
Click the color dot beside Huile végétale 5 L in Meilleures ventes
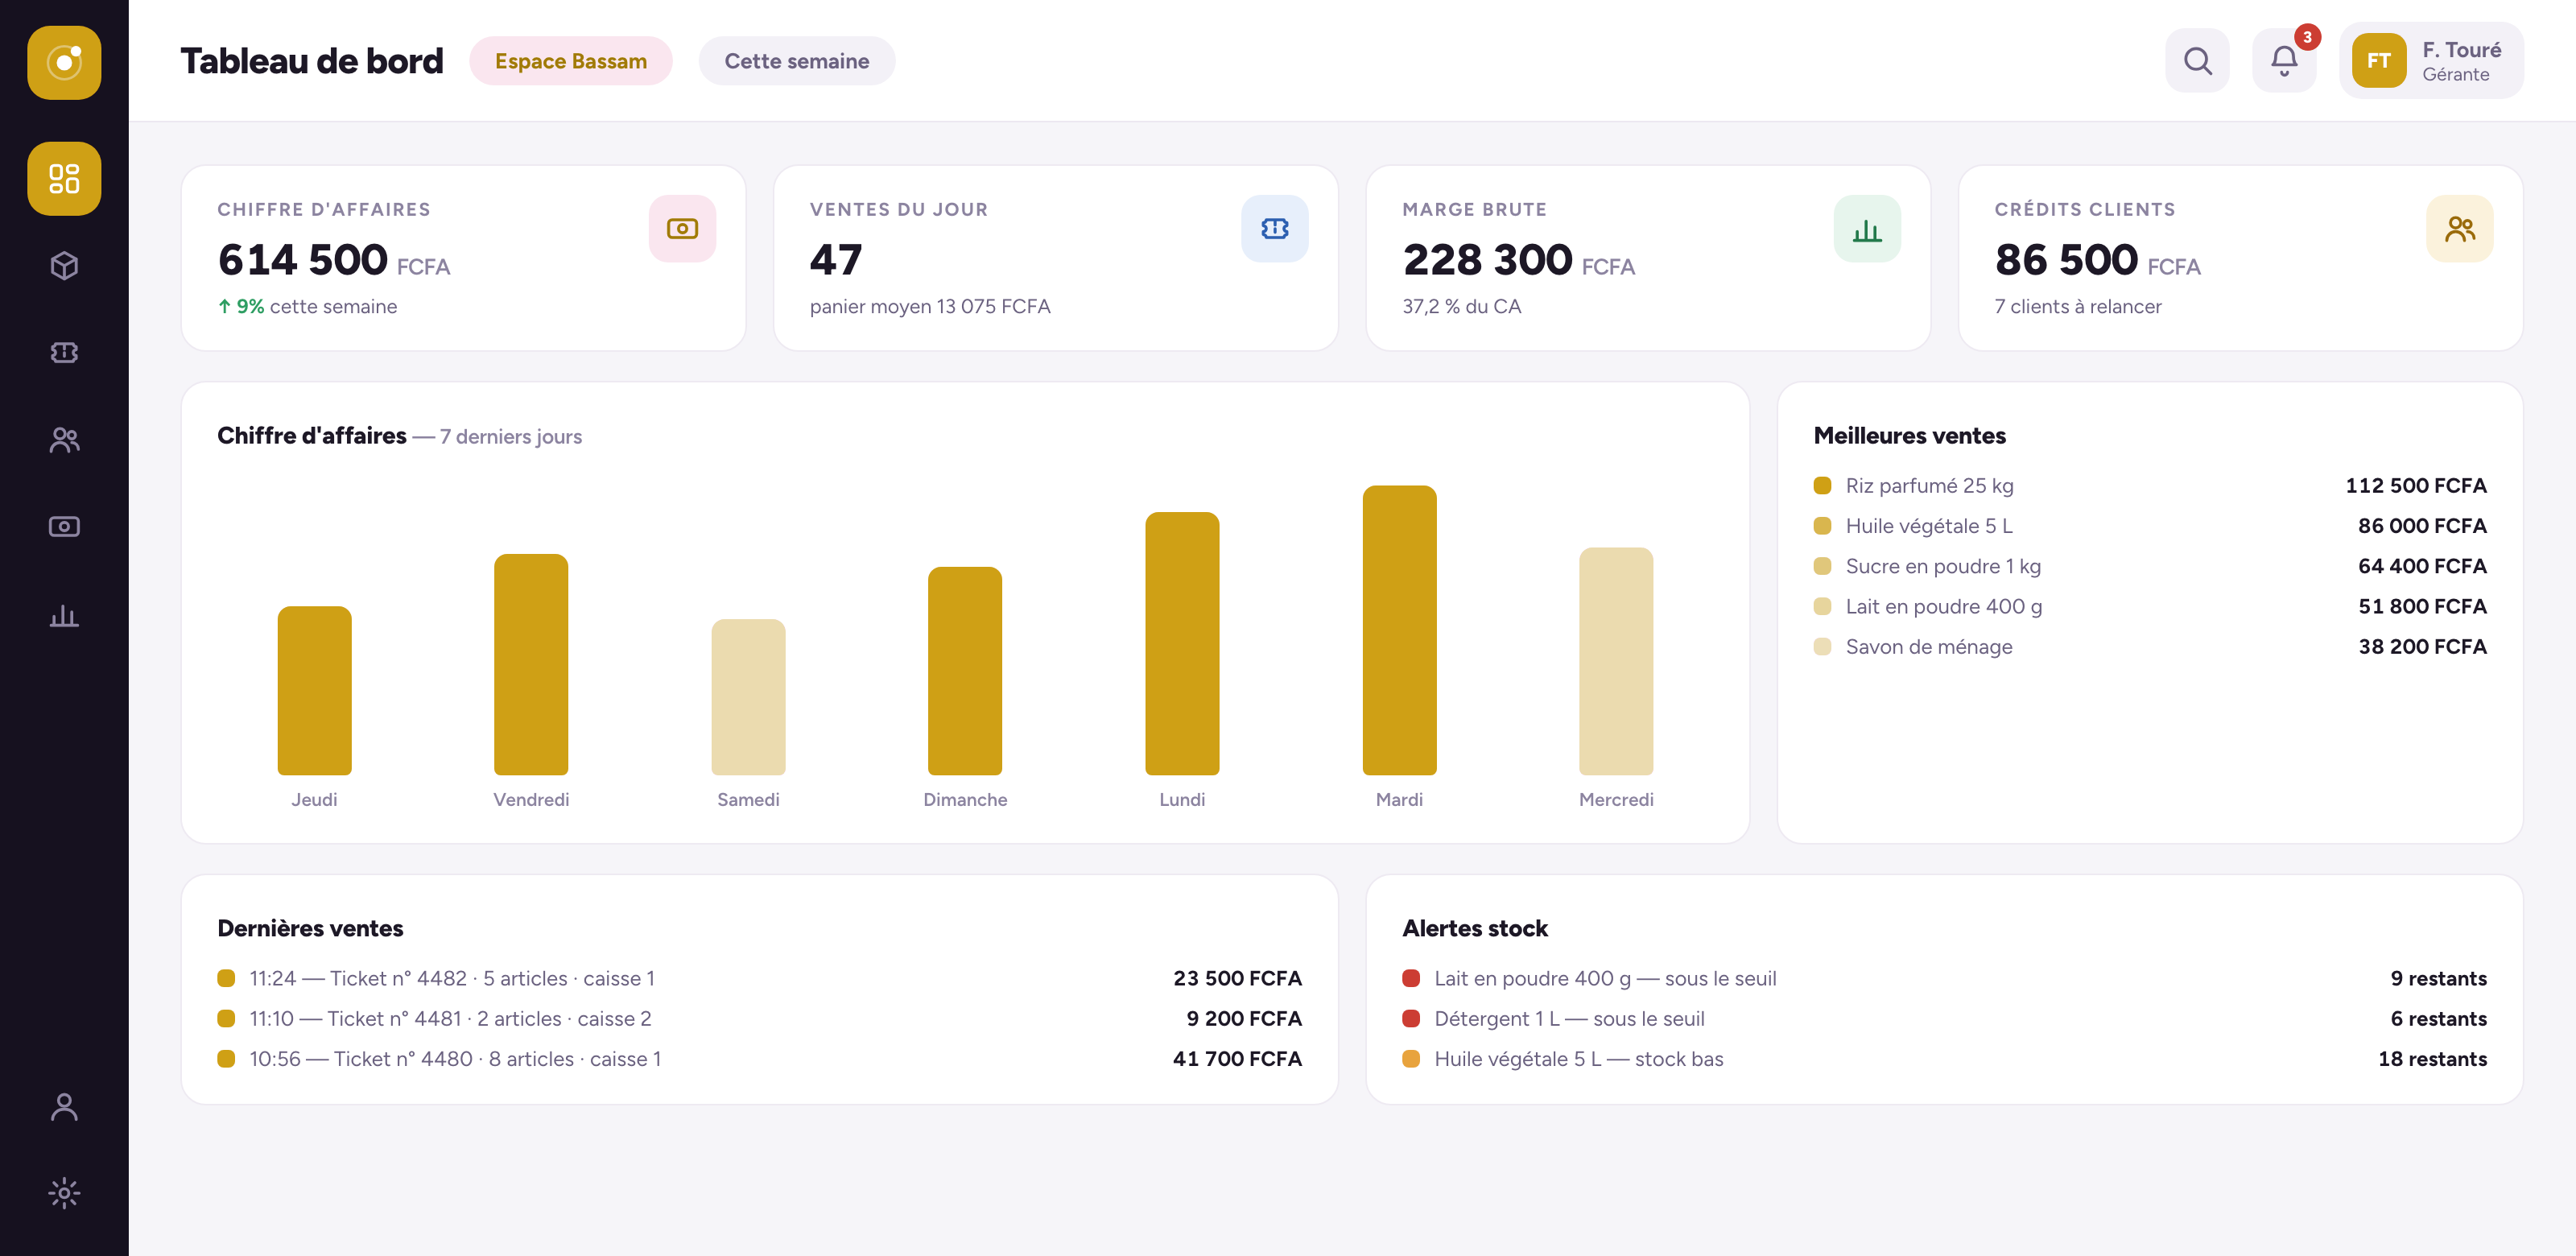coord(1822,525)
